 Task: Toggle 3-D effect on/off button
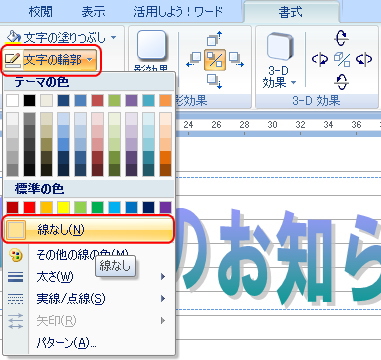[x=342, y=60]
